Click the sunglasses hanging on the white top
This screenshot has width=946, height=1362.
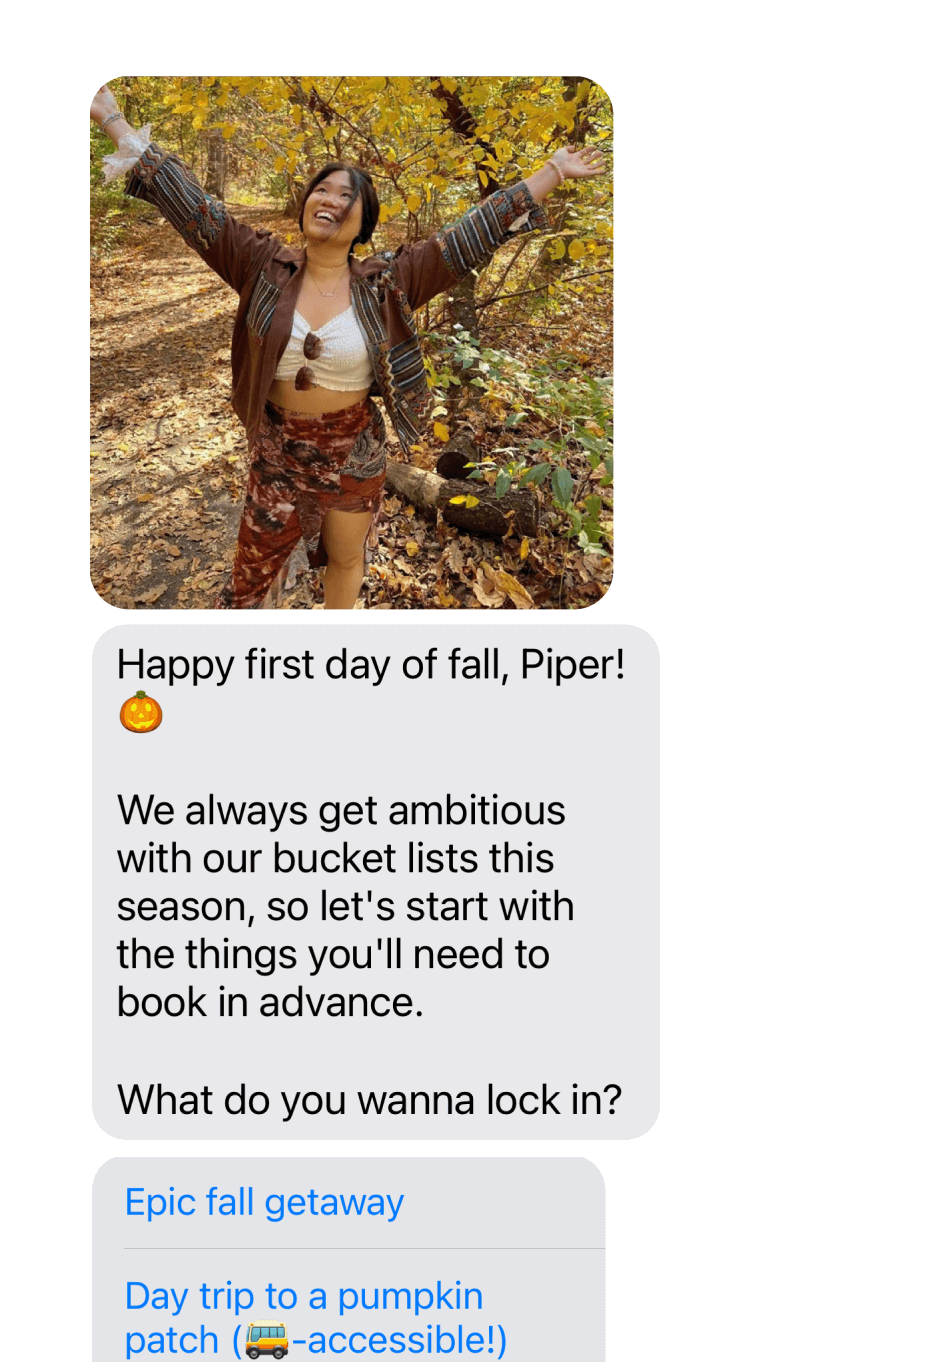309,360
